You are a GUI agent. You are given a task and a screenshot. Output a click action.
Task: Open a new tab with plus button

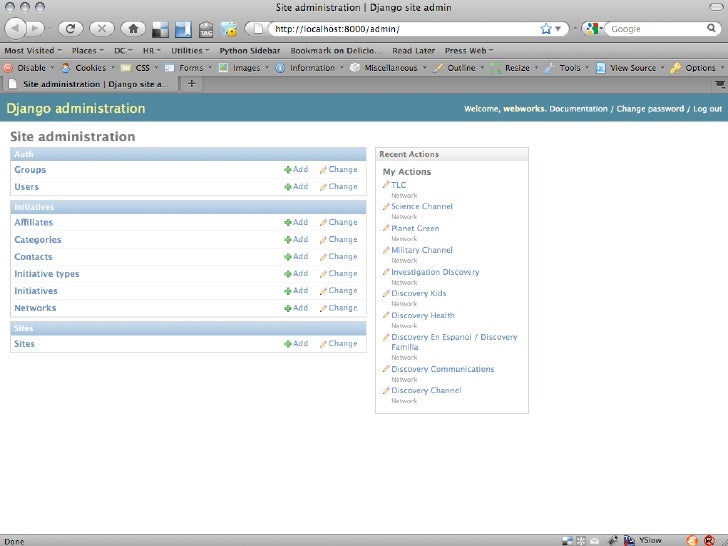point(191,84)
